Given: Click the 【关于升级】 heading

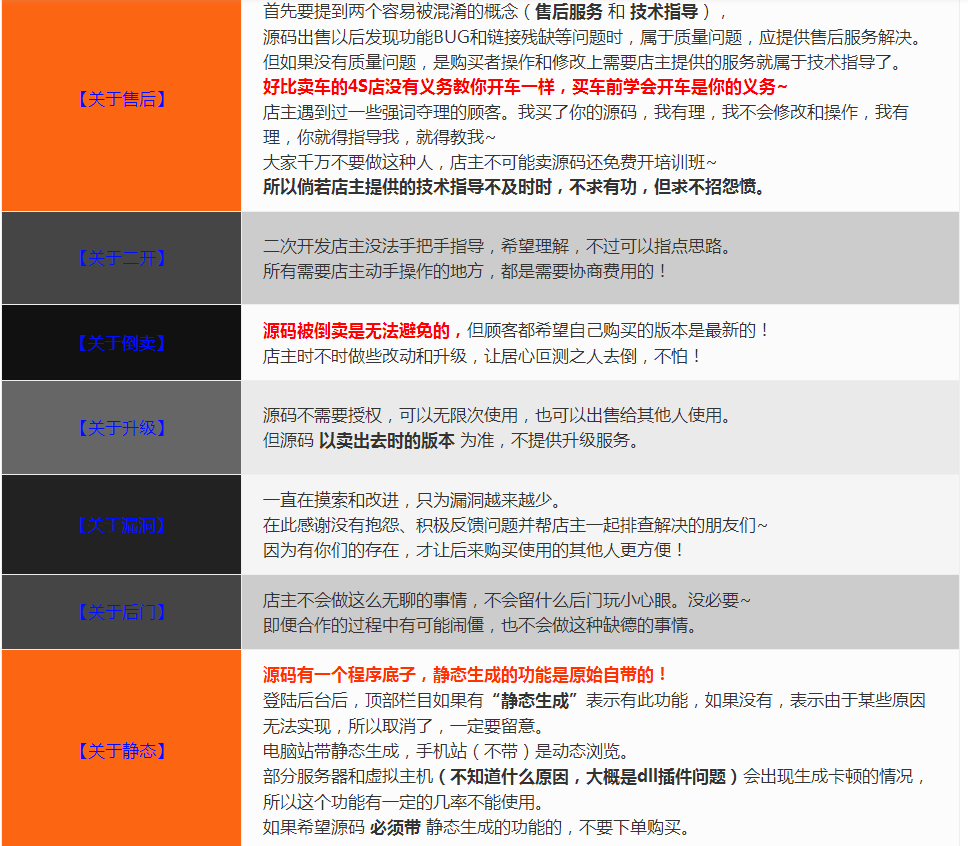Looking at the screenshot, I should [122, 428].
